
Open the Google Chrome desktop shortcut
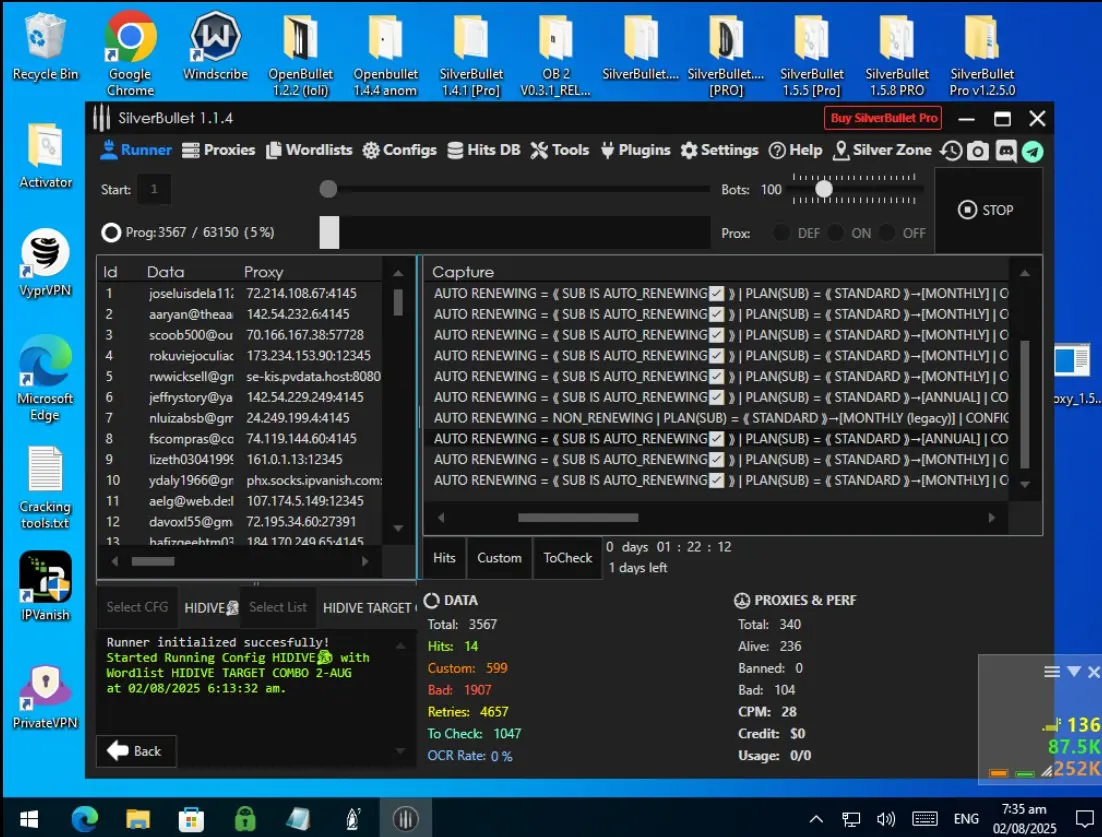(130, 53)
